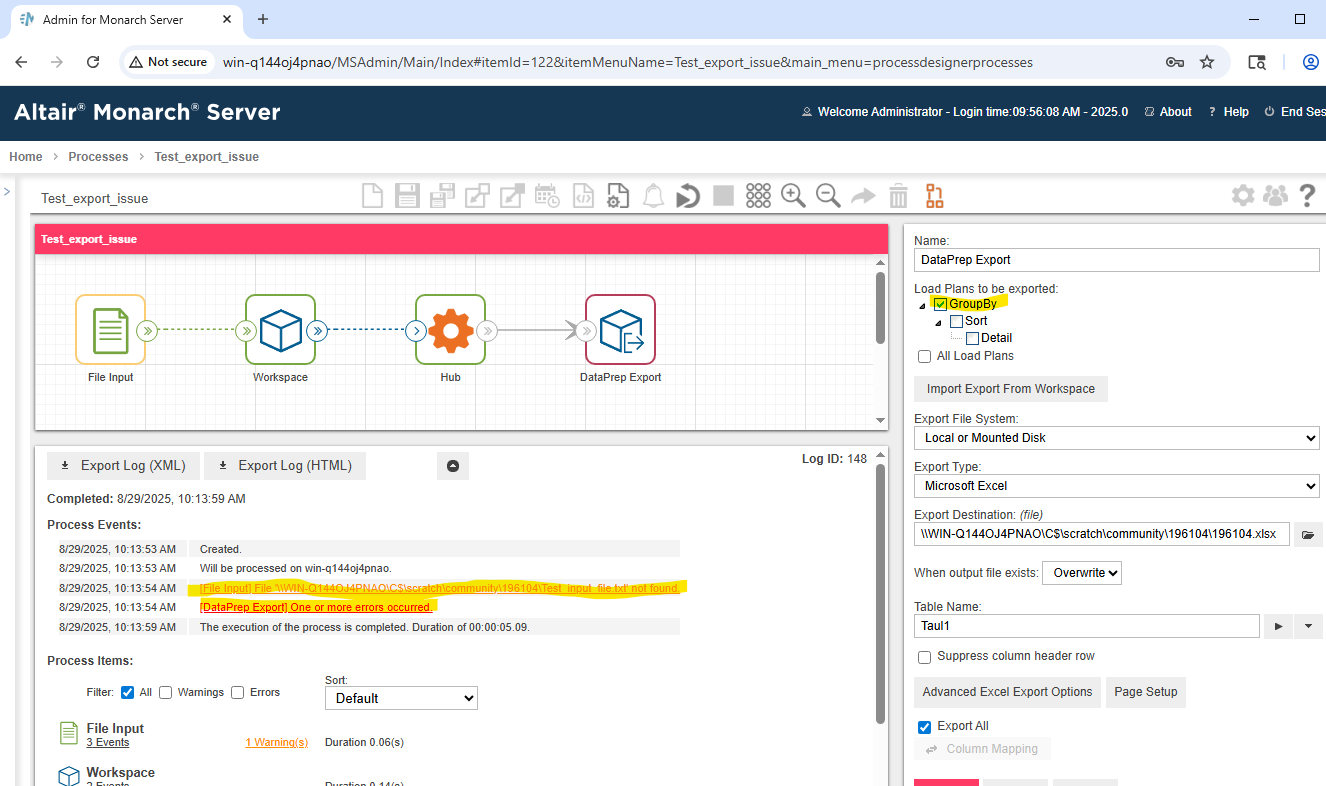This screenshot has width=1326, height=786.
Task: Open the Export Type dropdown
Action: click(1116, 486)
